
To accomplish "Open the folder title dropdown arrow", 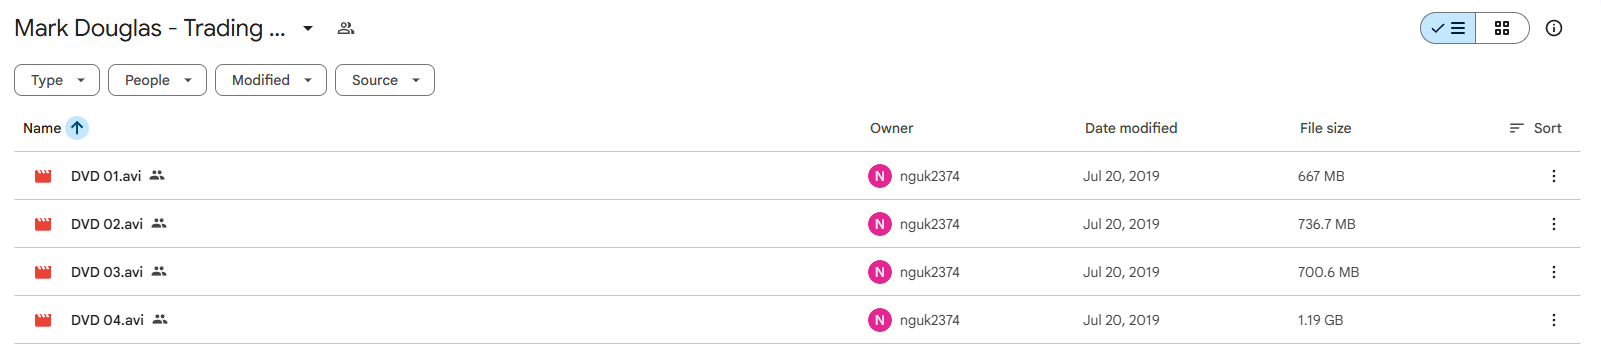I will point(308,28).
